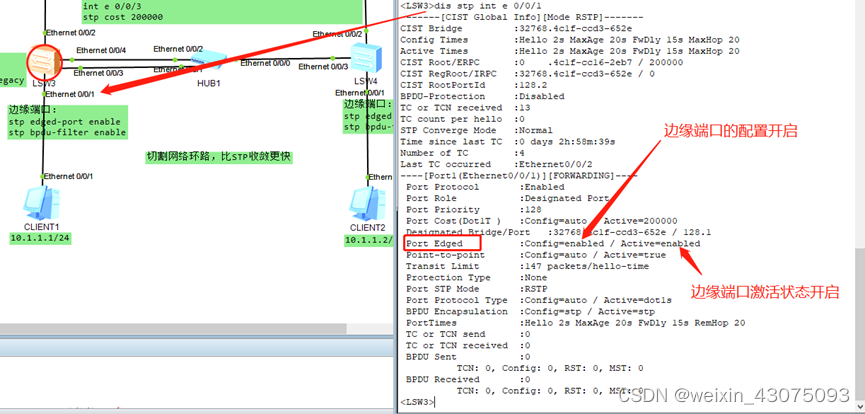Click the 'Protection Type :None' line
The height and width of the screenshot is (414, 865).
tap(476, 278)
